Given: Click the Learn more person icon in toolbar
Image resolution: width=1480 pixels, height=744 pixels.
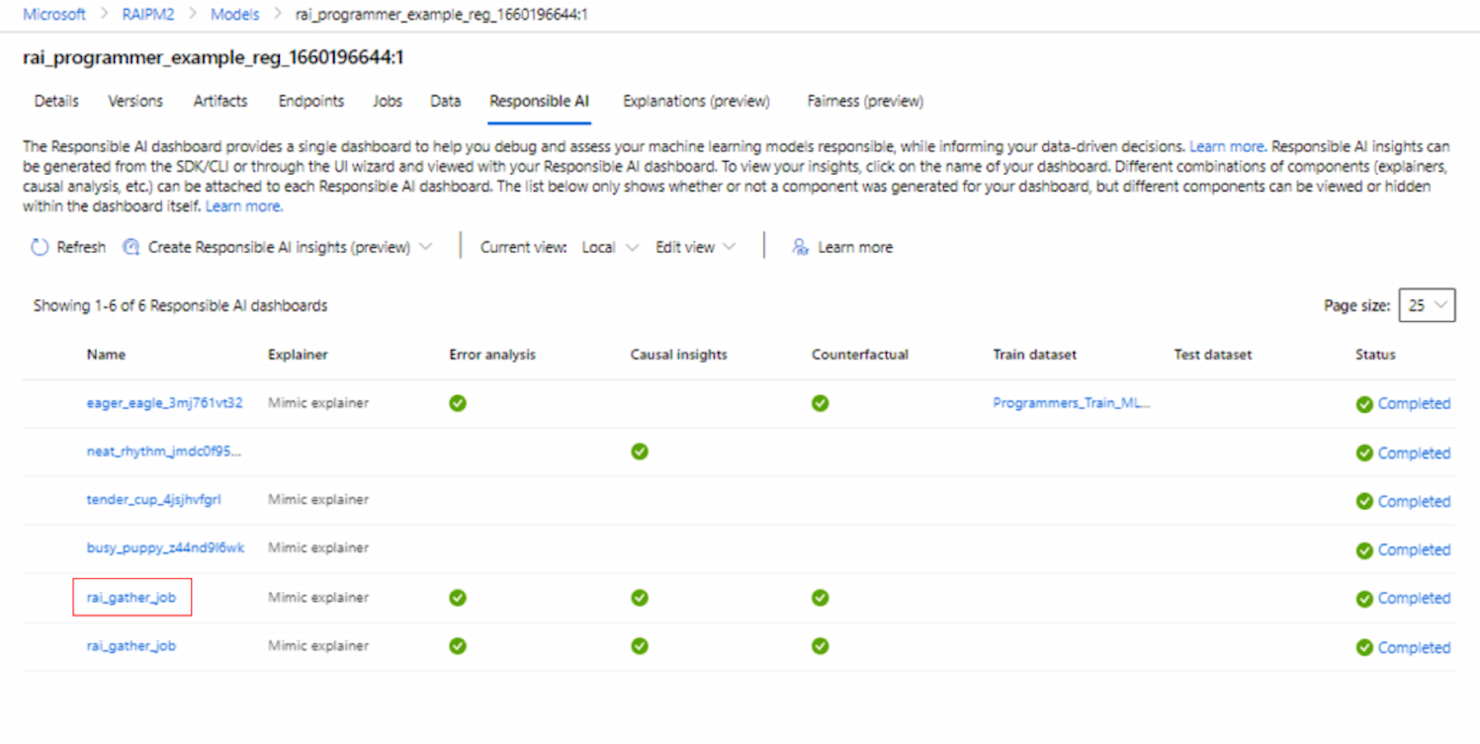Looking at the screenshot, I should [x=799, y=247].
